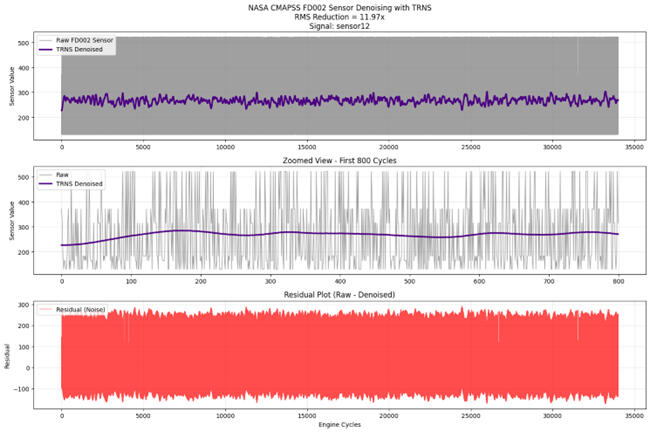Select x-tick '300' below the zoomed view
This screenshot has width=650, height=432.
coord(270,281)
